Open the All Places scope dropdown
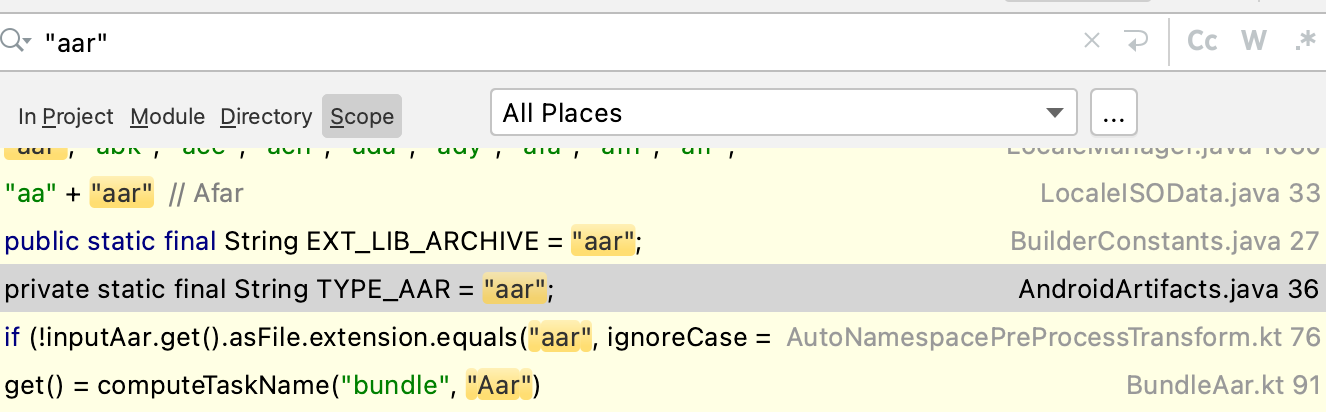 point(783,113)
